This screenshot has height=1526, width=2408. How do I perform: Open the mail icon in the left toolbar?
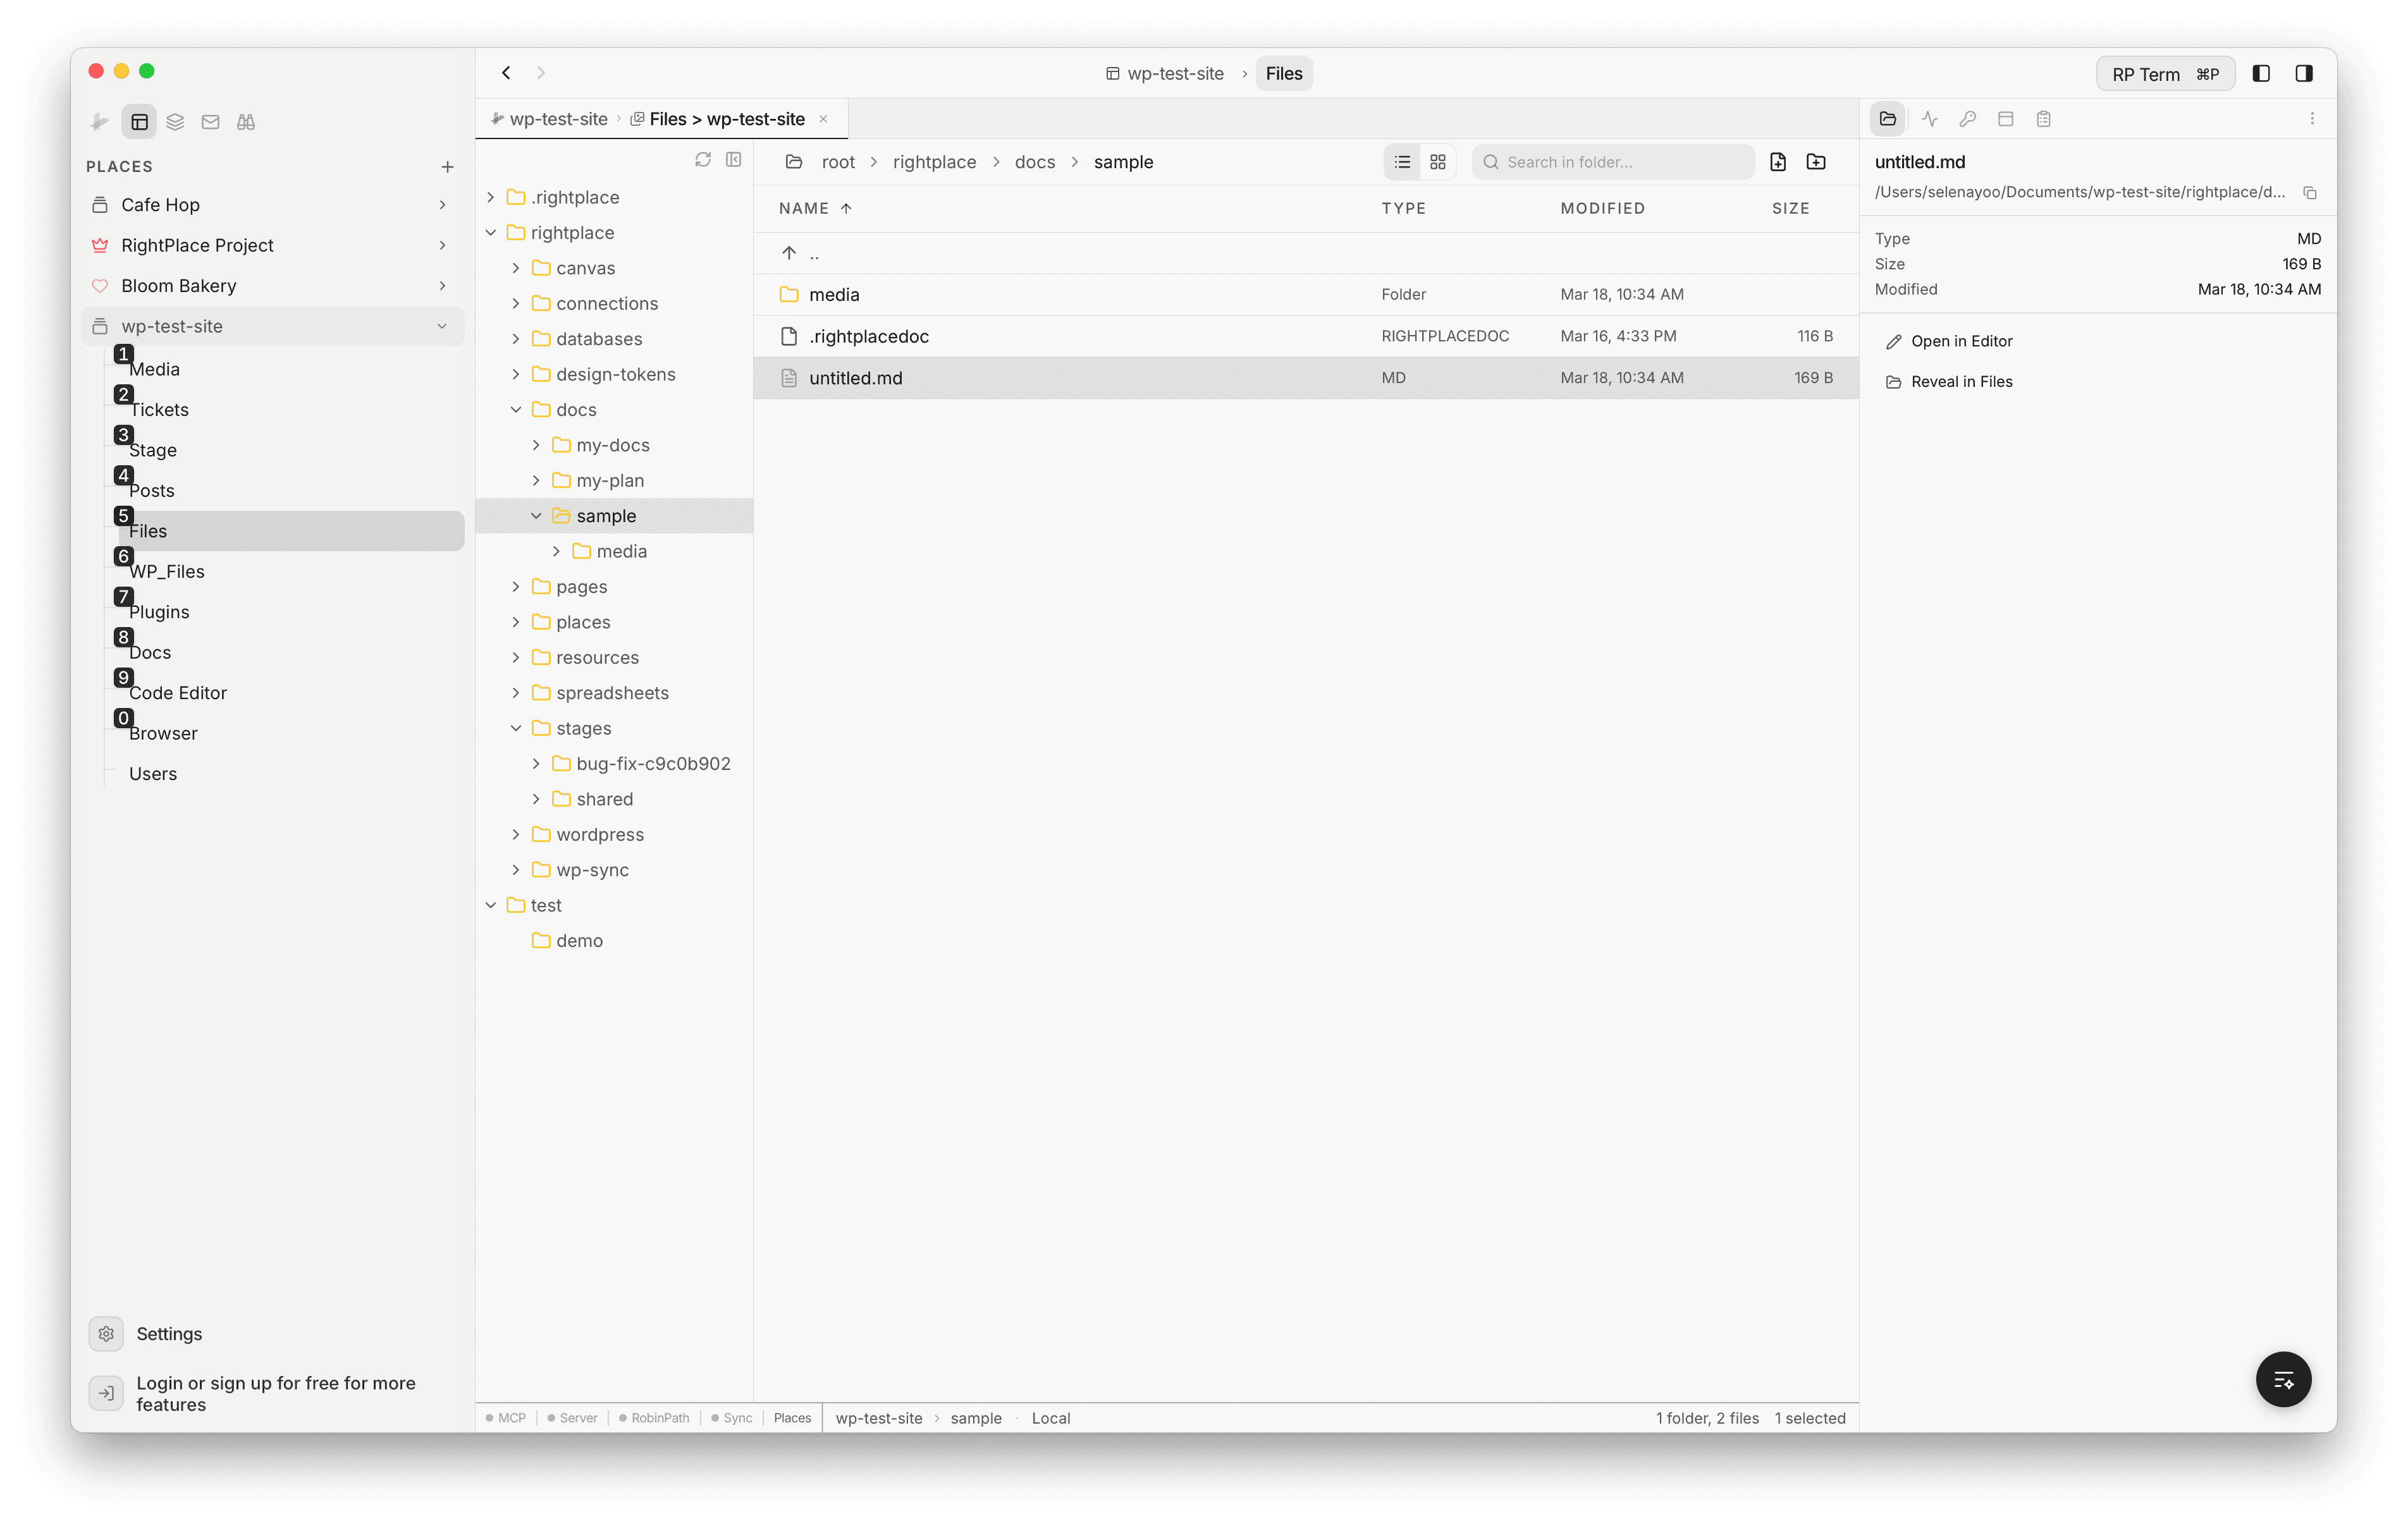pos(210,121)
